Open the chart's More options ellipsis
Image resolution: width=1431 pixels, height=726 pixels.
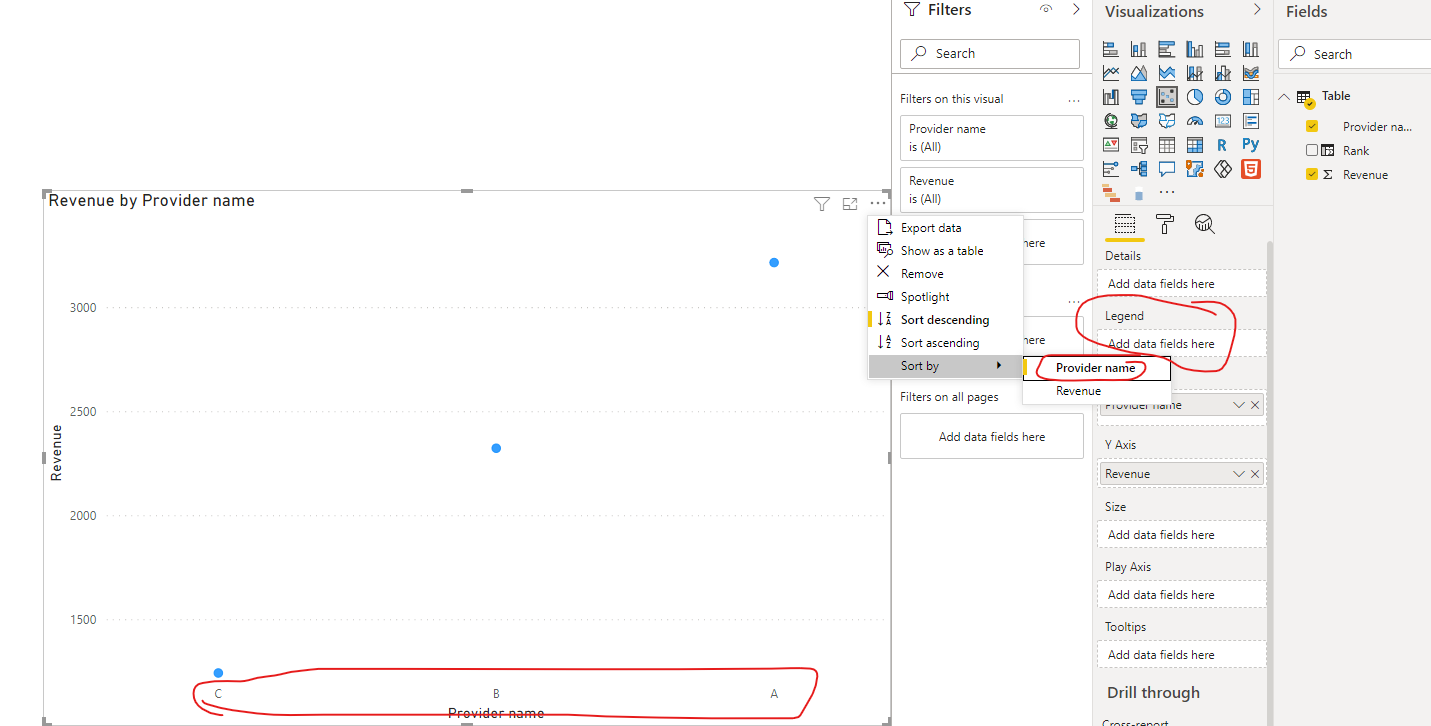[x=877, y=204]
